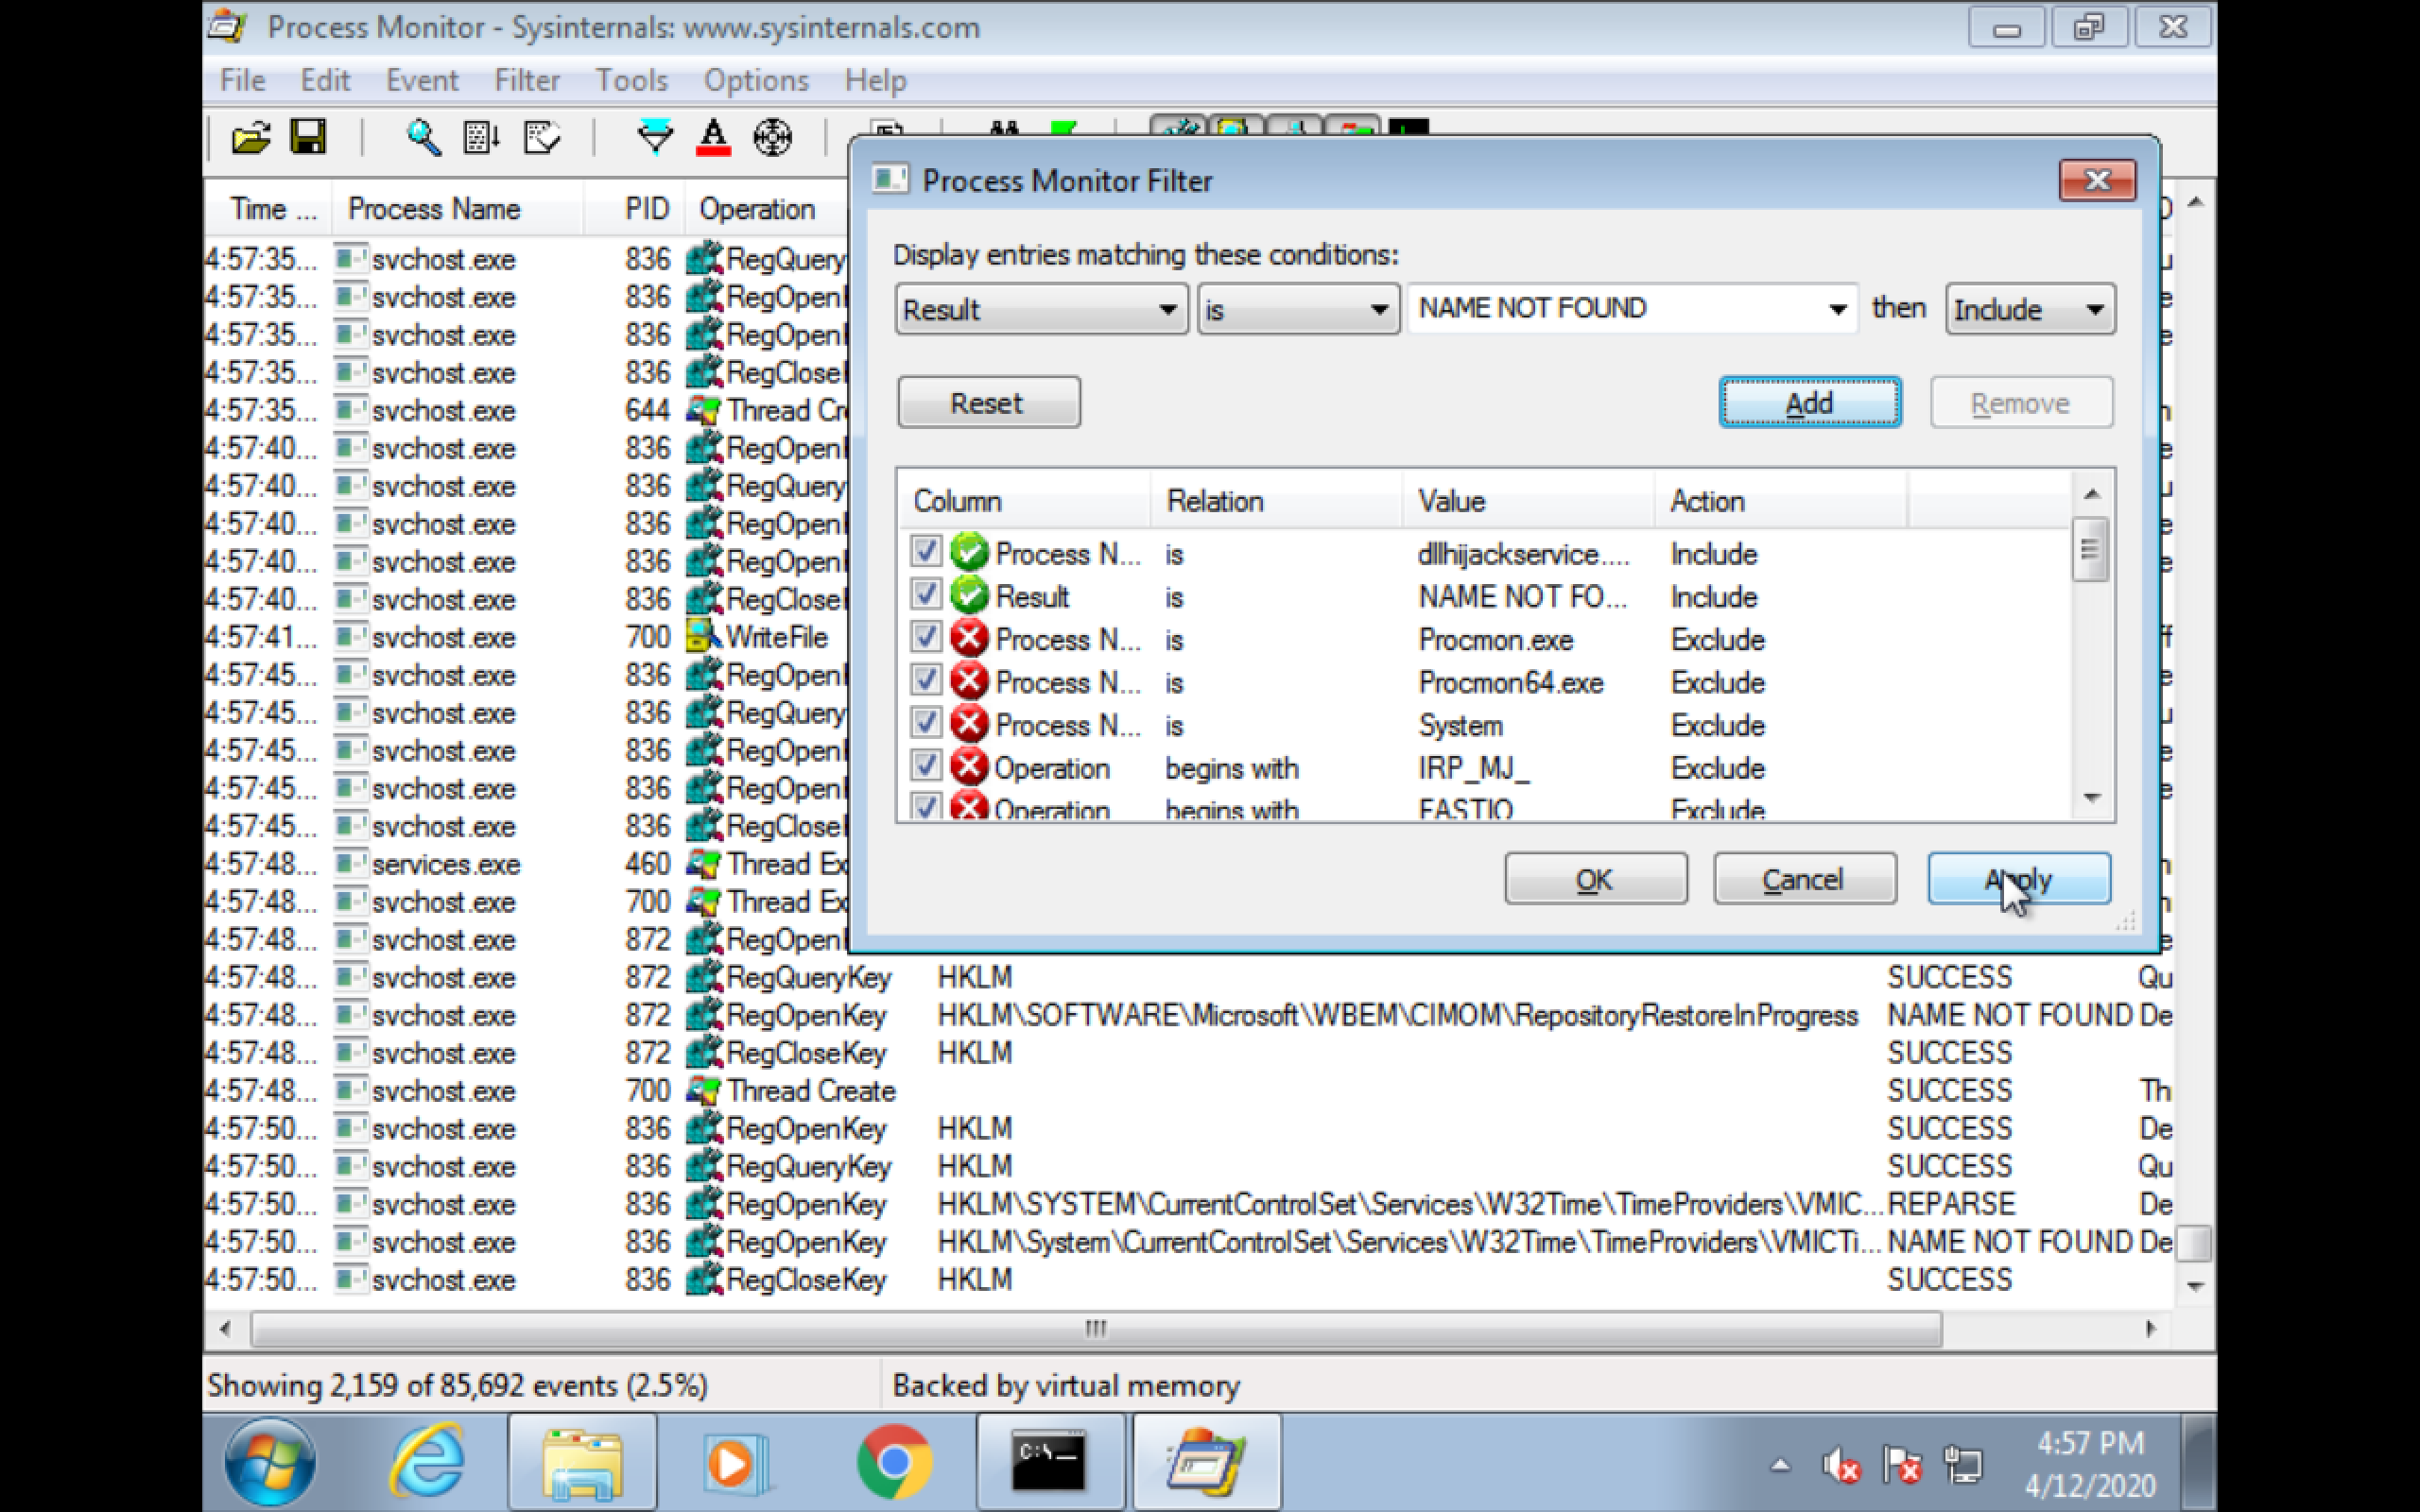The height and width of the screenshot is (1512, 2420).
Task: Click Cancel in Process Monitor Filter dialog
Action: (1804, 879)
